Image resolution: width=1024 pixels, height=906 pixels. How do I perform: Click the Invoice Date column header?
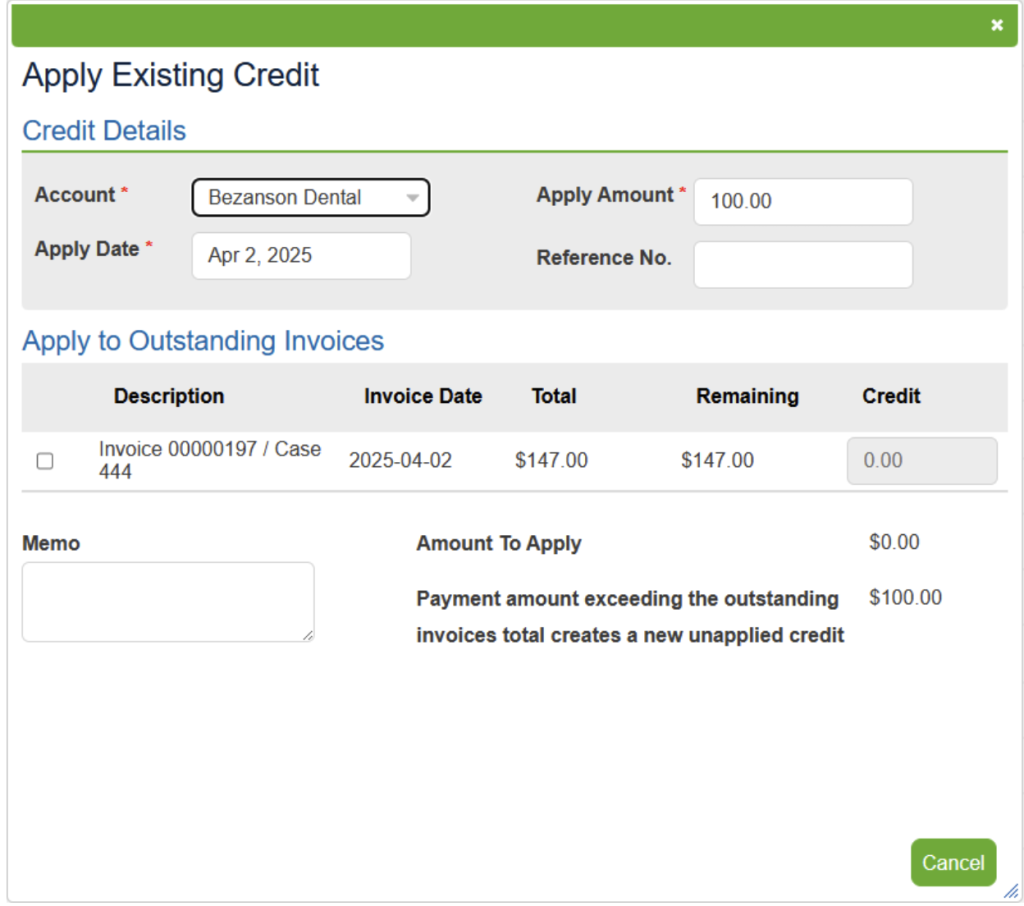(422, 396)
